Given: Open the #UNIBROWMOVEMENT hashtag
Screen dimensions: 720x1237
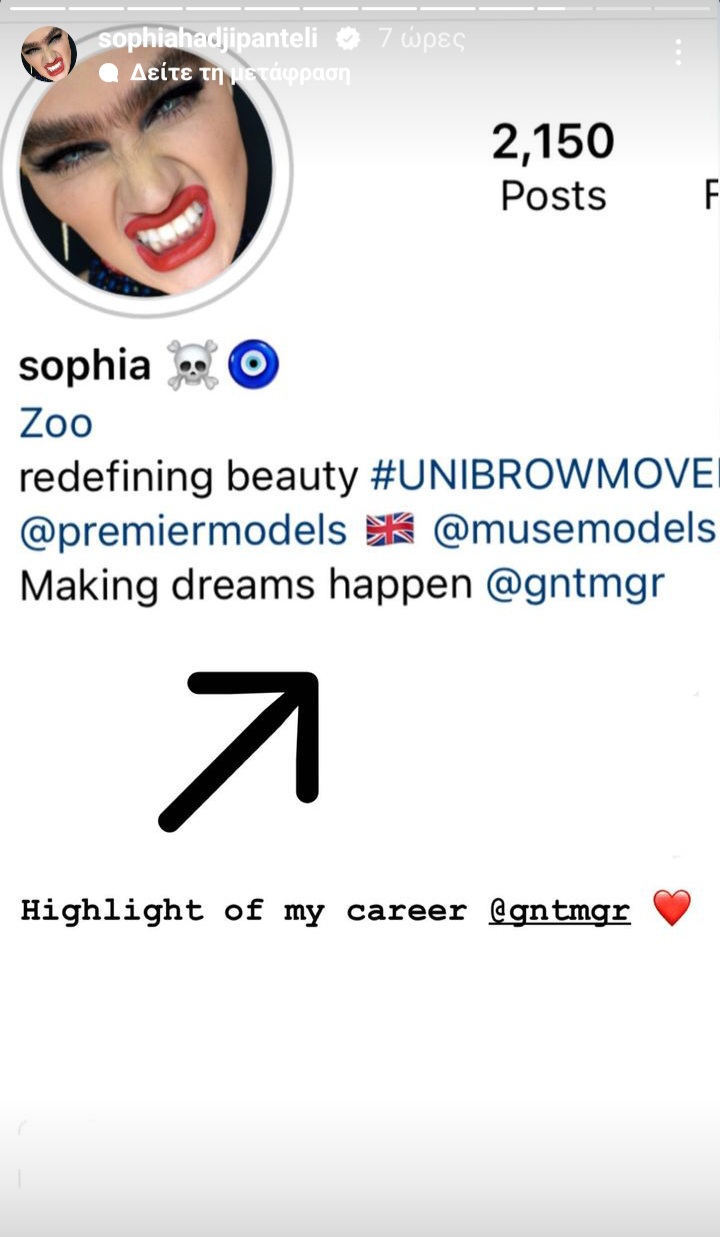Looking at the screenshot, I should tap(544, 477).
